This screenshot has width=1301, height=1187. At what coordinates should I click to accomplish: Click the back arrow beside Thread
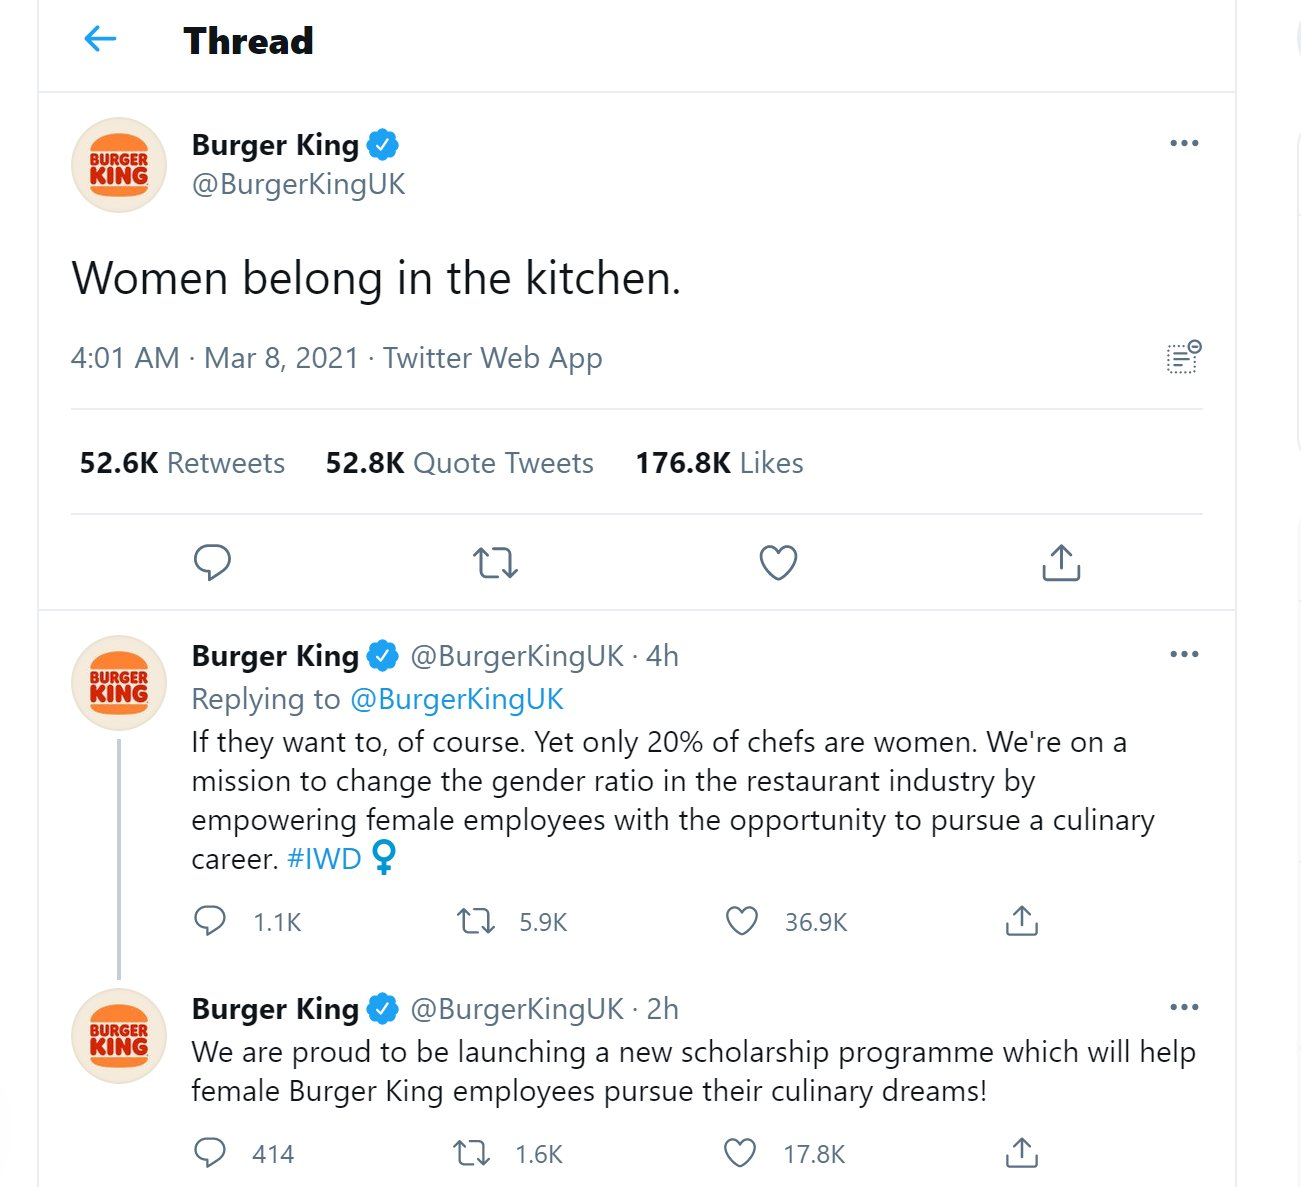pyautogui.click(x=100, y=40)
